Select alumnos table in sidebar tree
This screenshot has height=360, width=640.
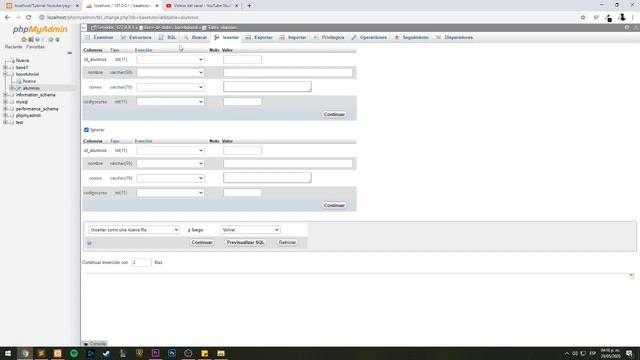(31, 88)
